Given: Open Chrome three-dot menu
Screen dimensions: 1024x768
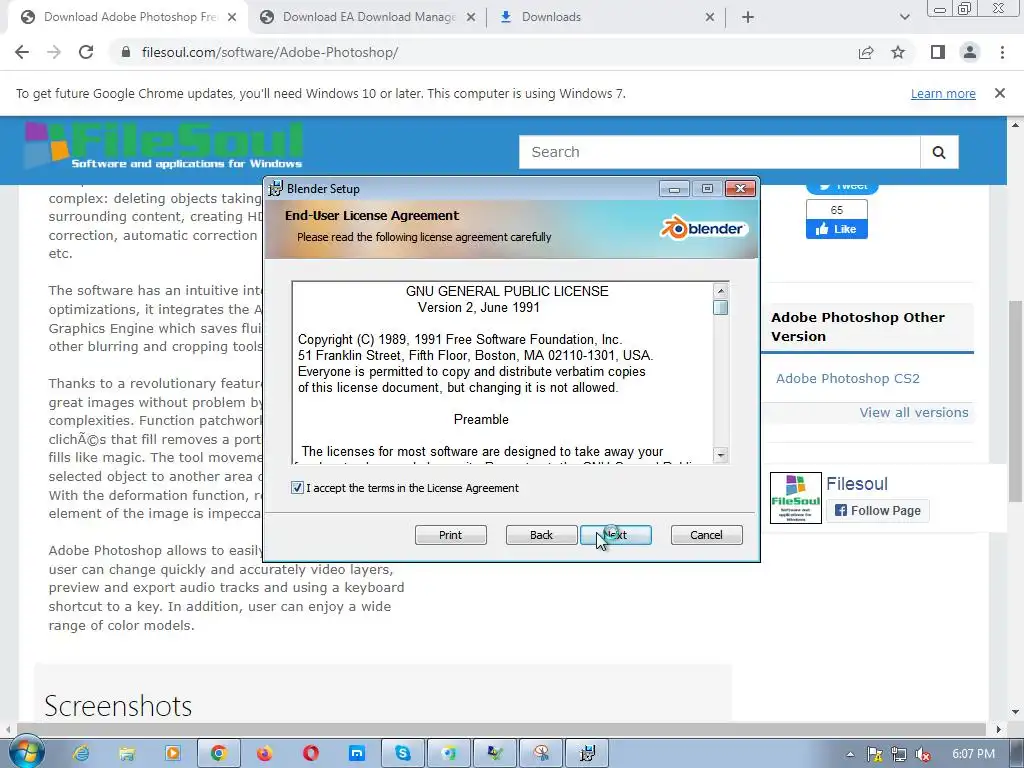Looking at the screenshot, I should pyautogui.click(x=1002, y=52).
